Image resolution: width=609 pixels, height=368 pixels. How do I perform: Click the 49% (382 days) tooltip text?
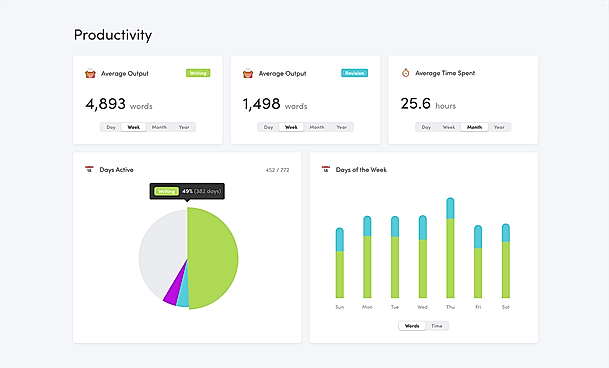201,191
